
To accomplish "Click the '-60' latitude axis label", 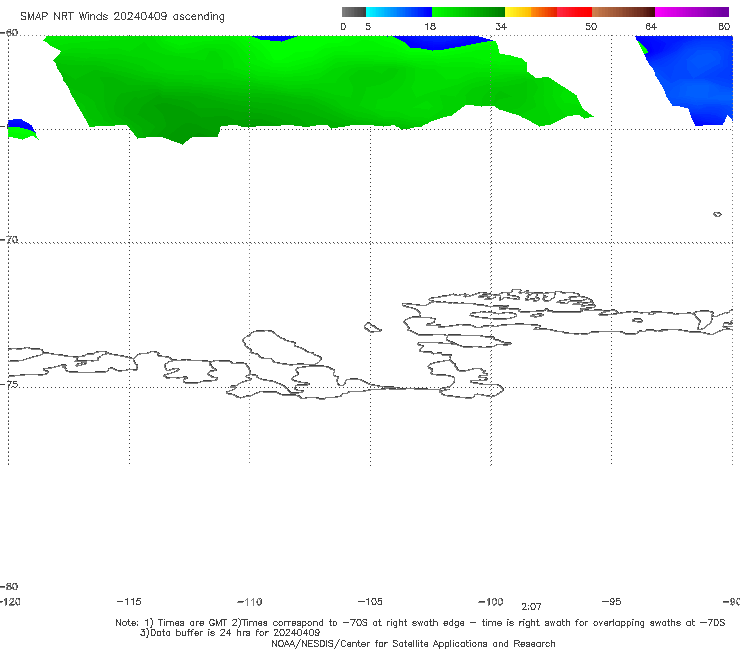I will point(9,33).
